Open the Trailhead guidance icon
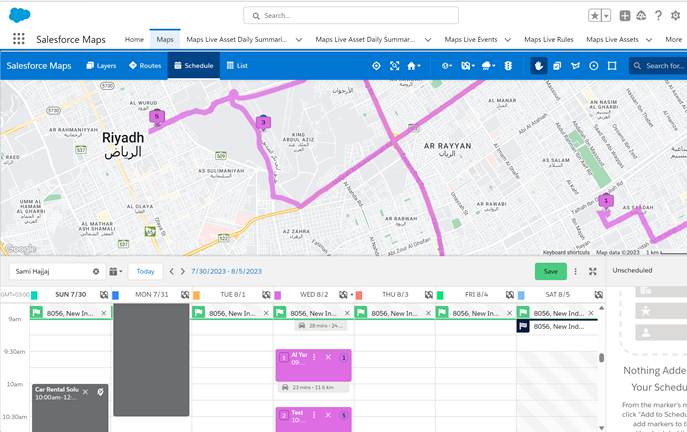The height and width of the screenshot is (432, 687). (641, 16)
